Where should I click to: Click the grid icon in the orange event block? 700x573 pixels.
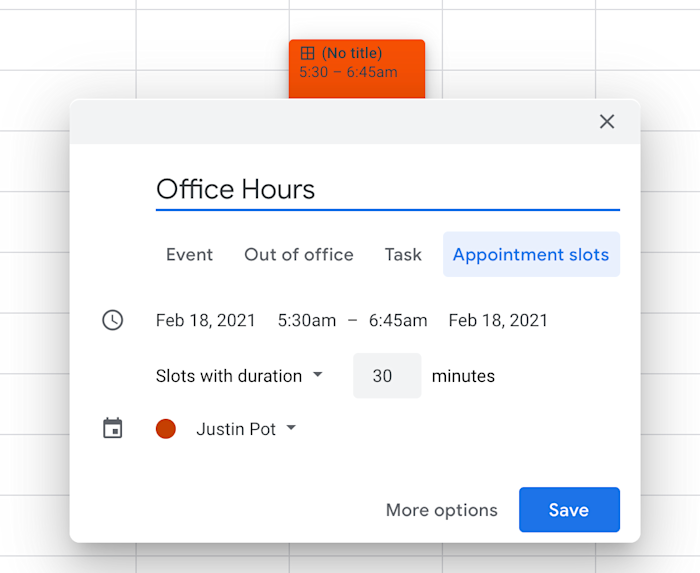click(x=308, y=53)
